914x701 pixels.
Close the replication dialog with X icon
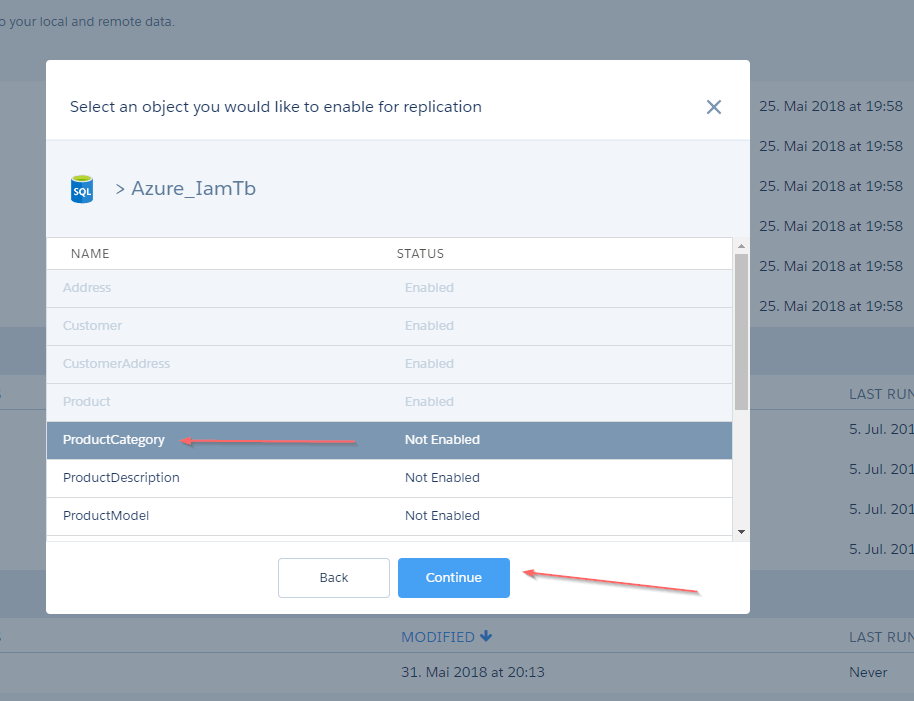(x=713, y=107)
